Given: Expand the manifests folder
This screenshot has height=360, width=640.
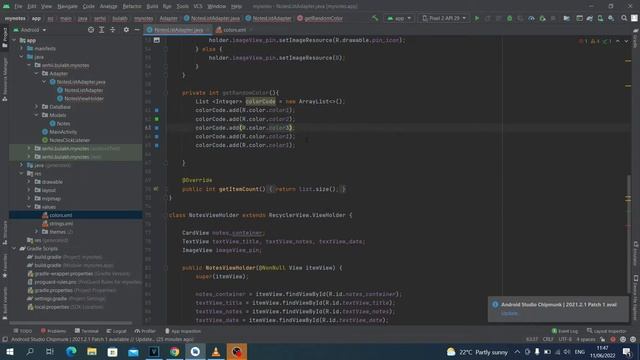Looking at the screenshot, I should tap(22, 49).
